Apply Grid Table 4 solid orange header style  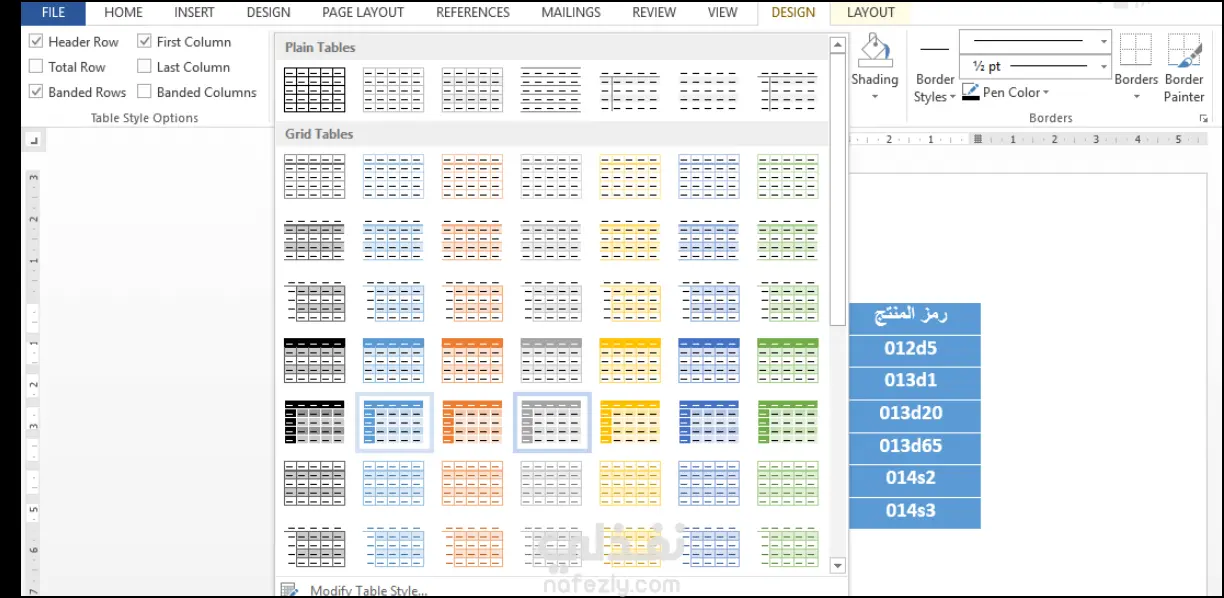(x=472, y=360)
